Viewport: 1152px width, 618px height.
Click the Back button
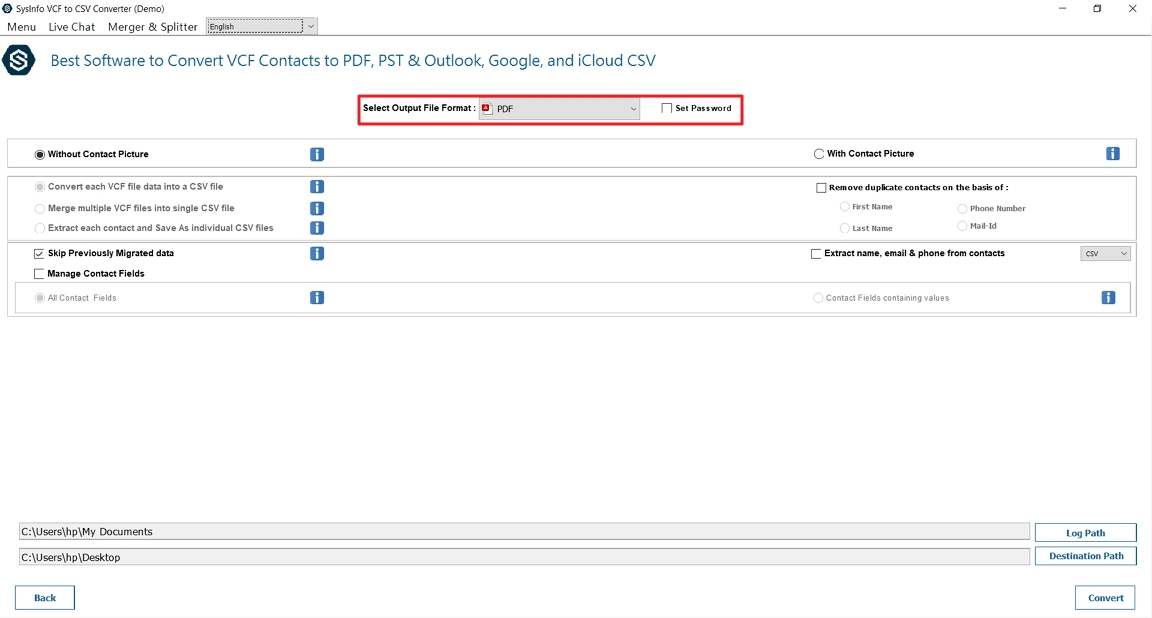click(x=45, y=597)
